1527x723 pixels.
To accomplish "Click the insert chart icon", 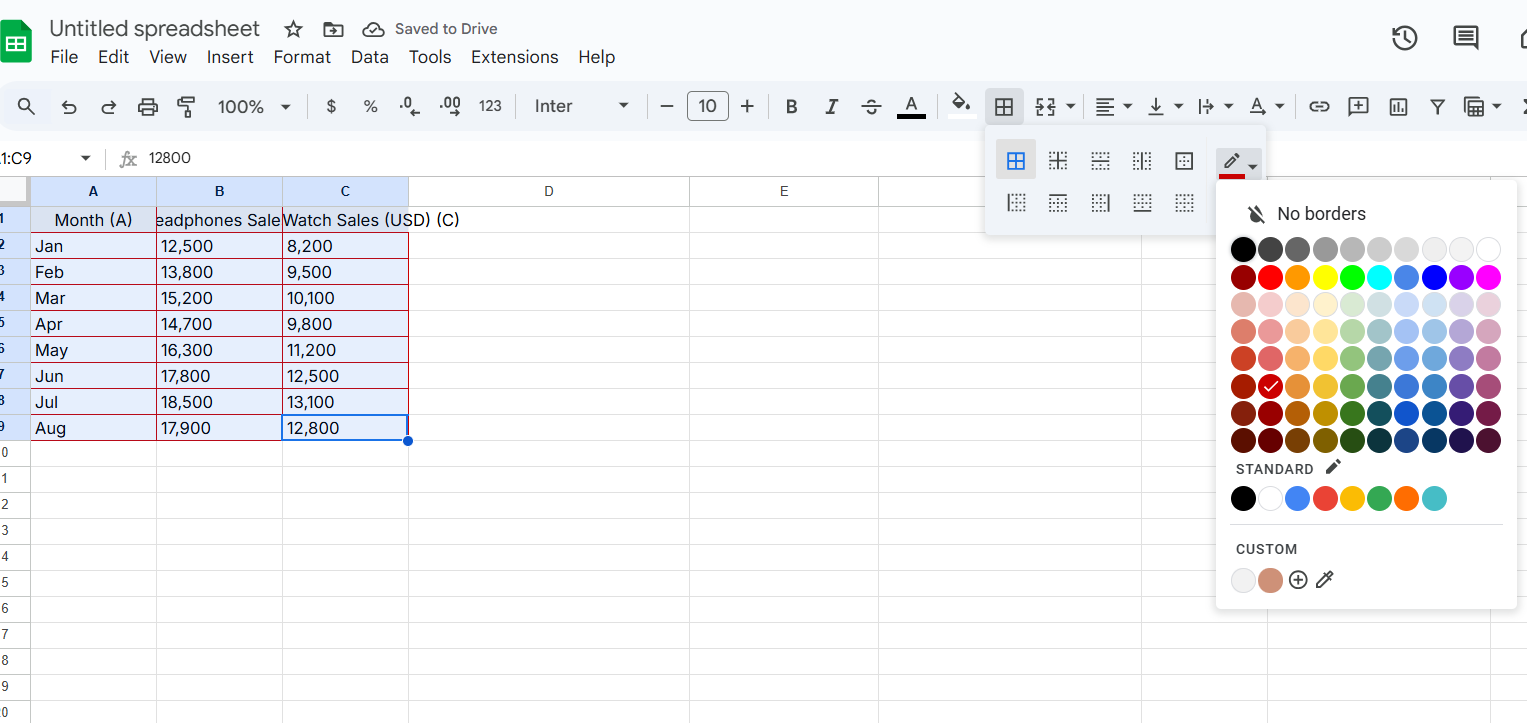I will coord(1398,106).
